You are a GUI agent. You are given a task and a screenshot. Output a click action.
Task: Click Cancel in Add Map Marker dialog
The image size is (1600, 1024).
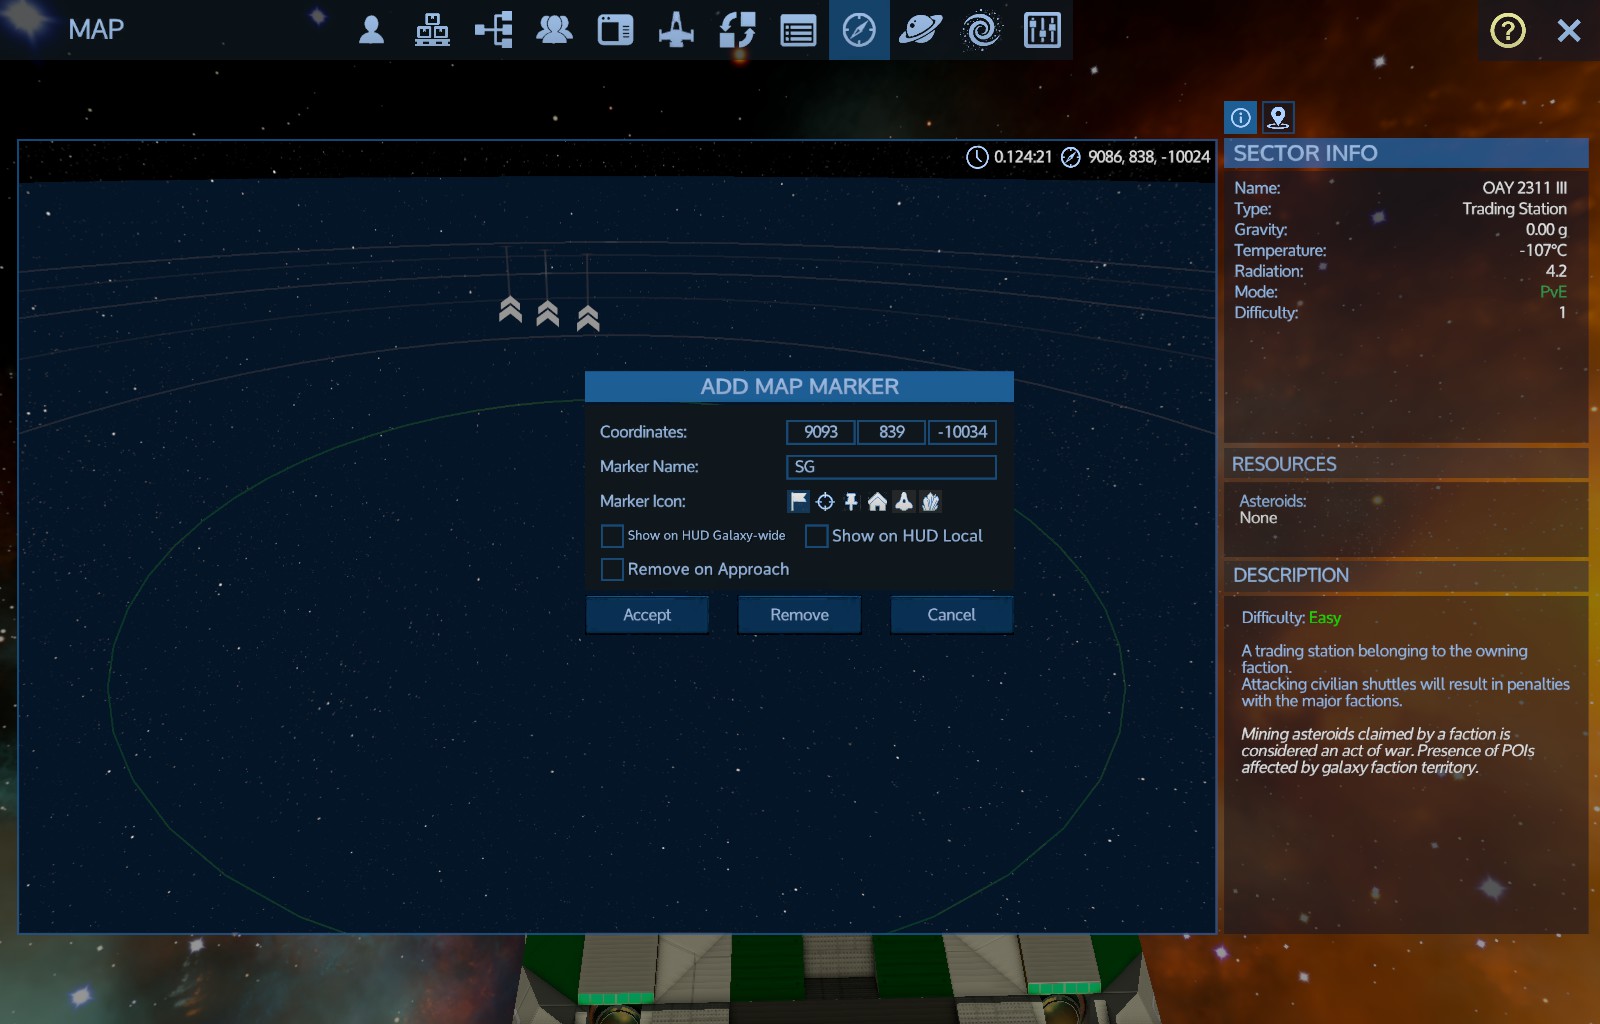point(951,615)
